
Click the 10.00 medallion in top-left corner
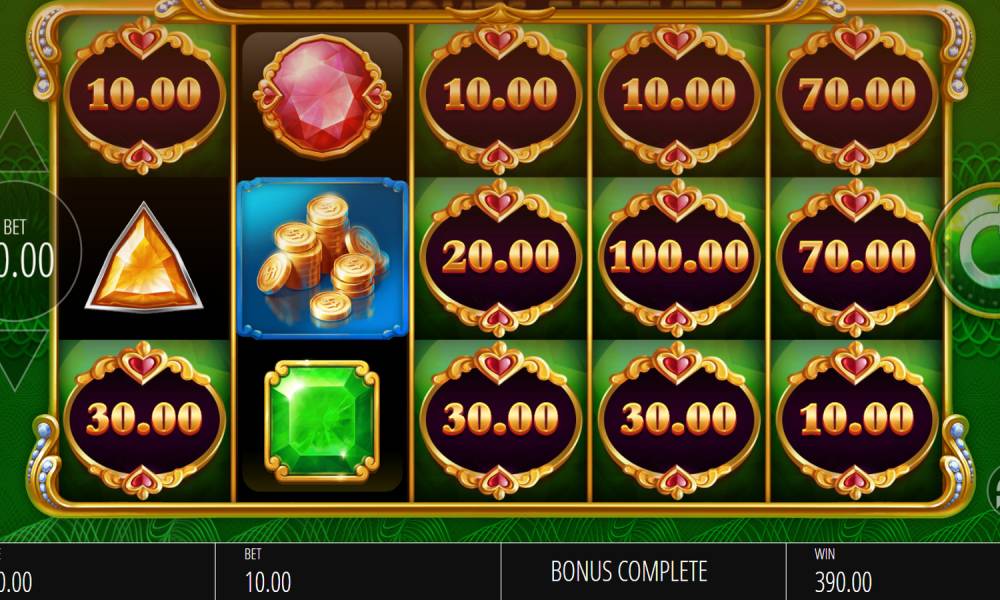point(144,96)
